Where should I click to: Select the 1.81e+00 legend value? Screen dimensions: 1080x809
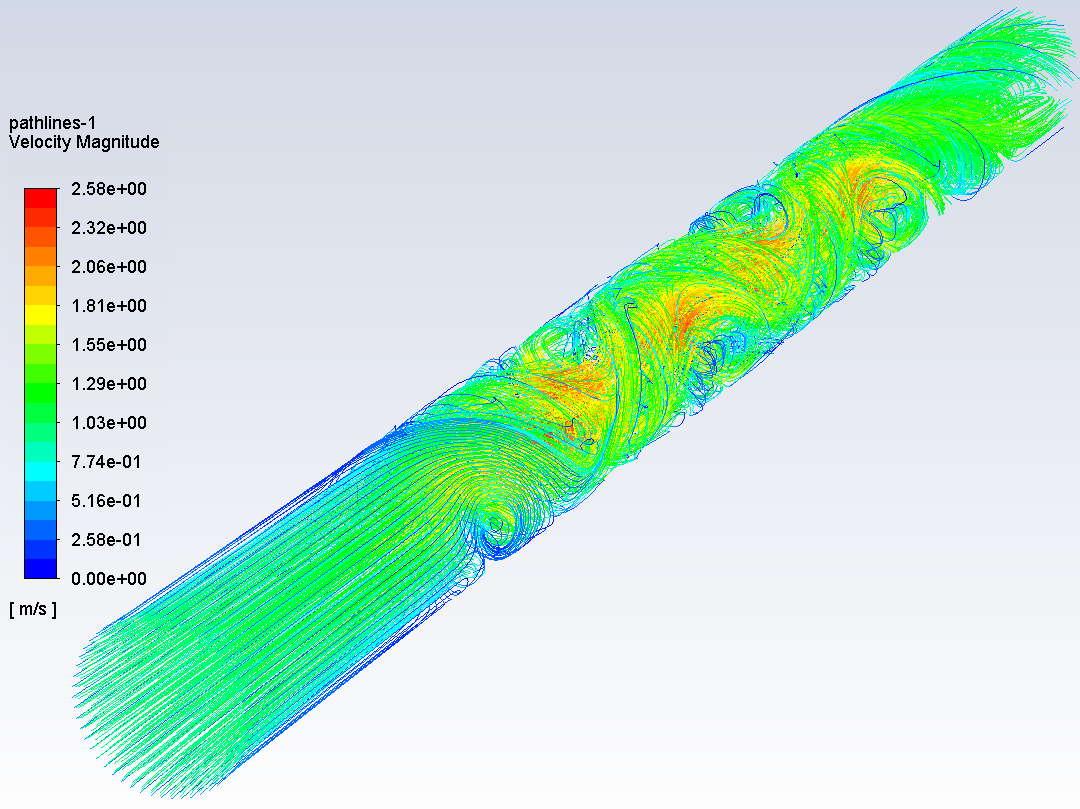109,306
